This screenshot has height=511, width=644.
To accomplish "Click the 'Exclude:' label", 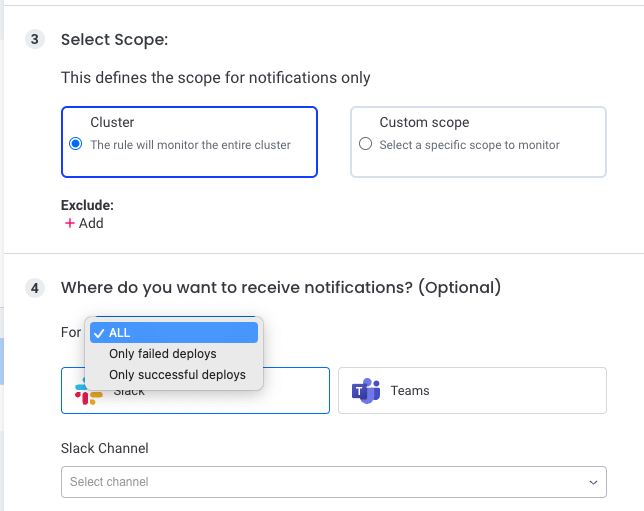I will (87, 205).
